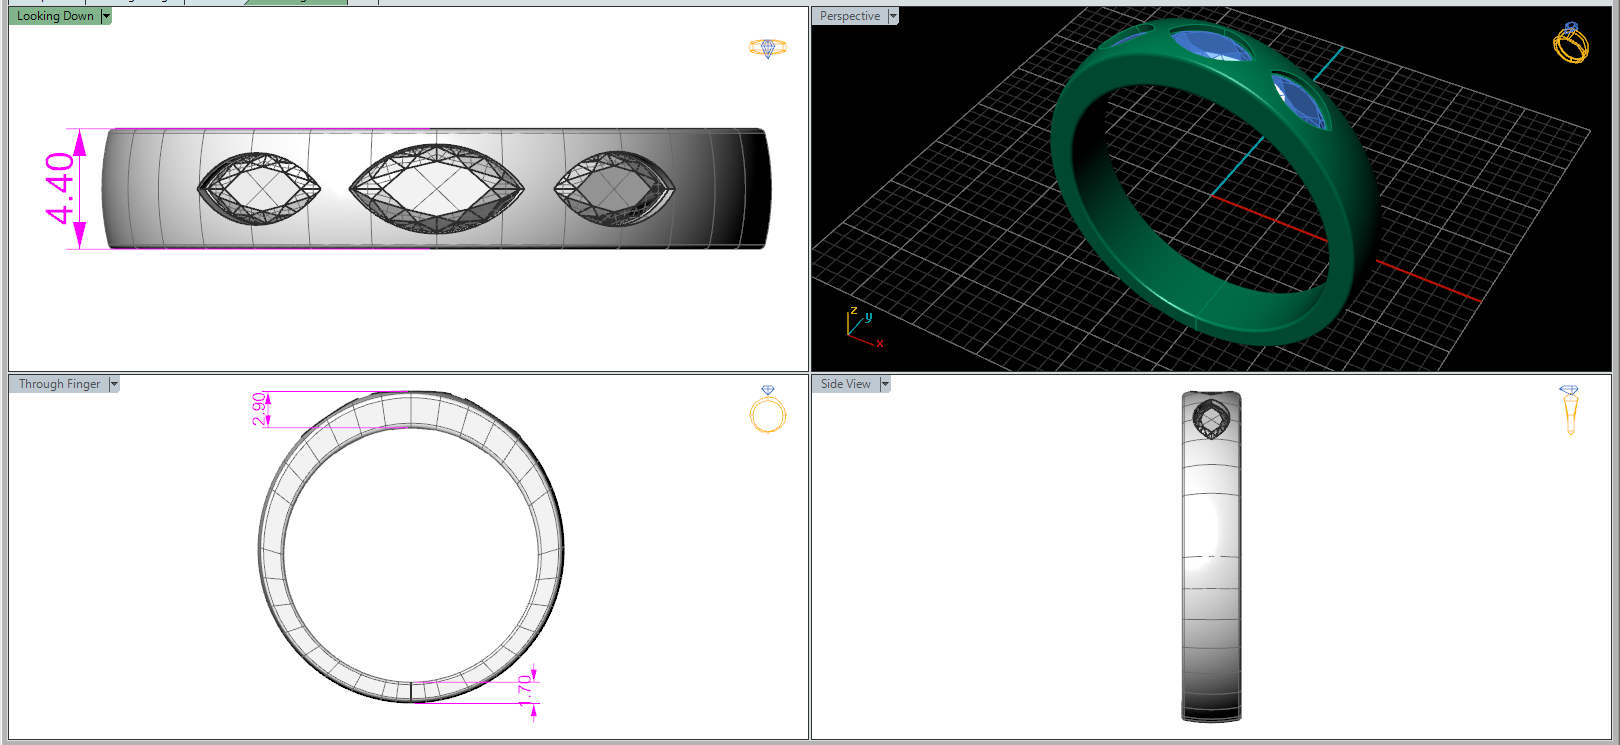The image size is (1620, 745).
Task: Click the gold ring icon in Perspective viewport
Action: pyautogui.click(x=1571, y=43)
